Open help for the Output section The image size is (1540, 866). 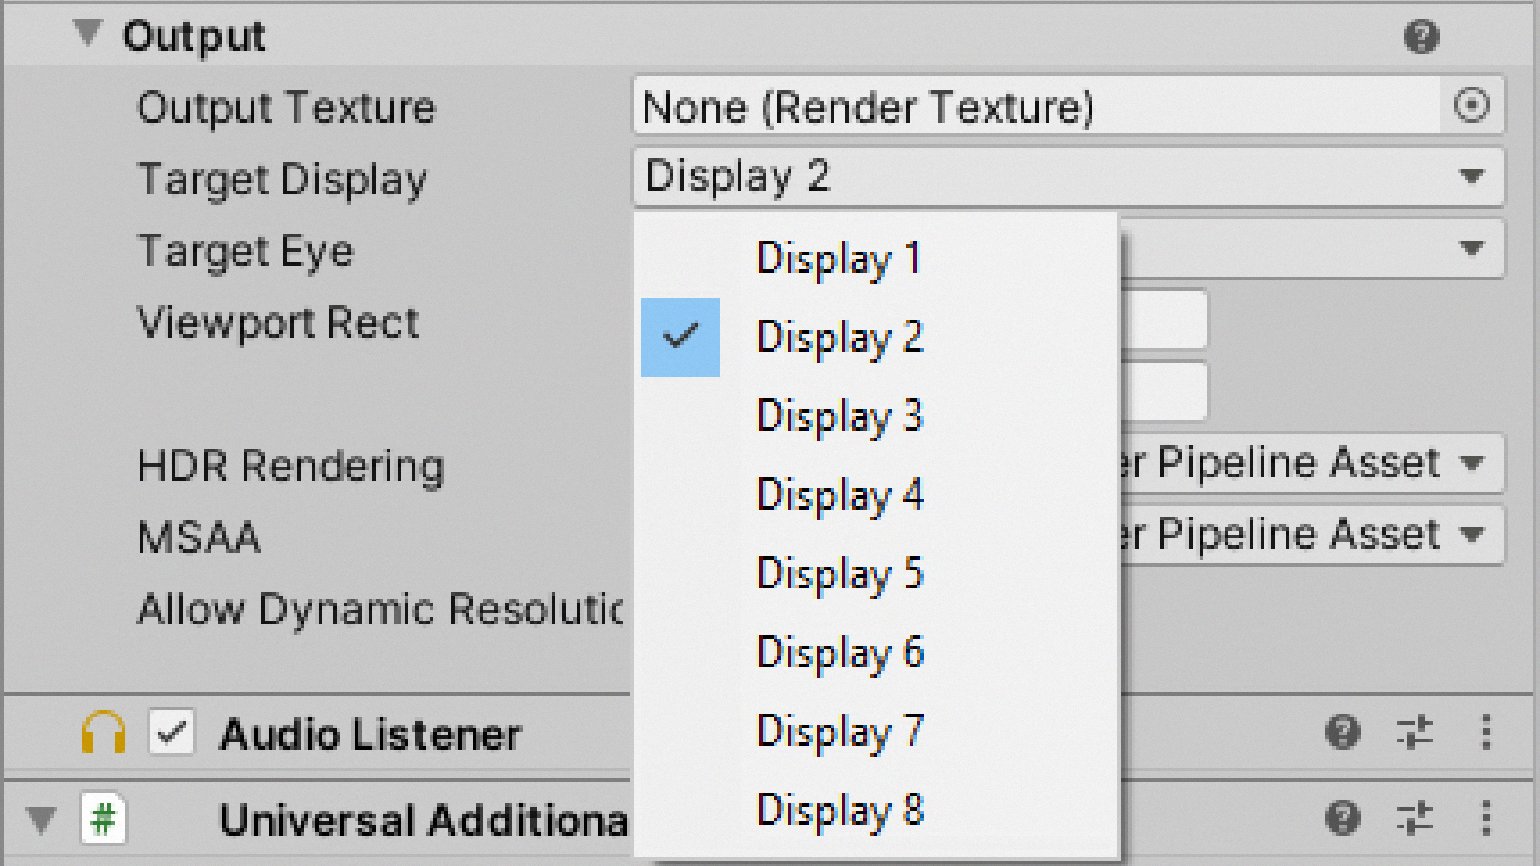tap(1421, 37)
